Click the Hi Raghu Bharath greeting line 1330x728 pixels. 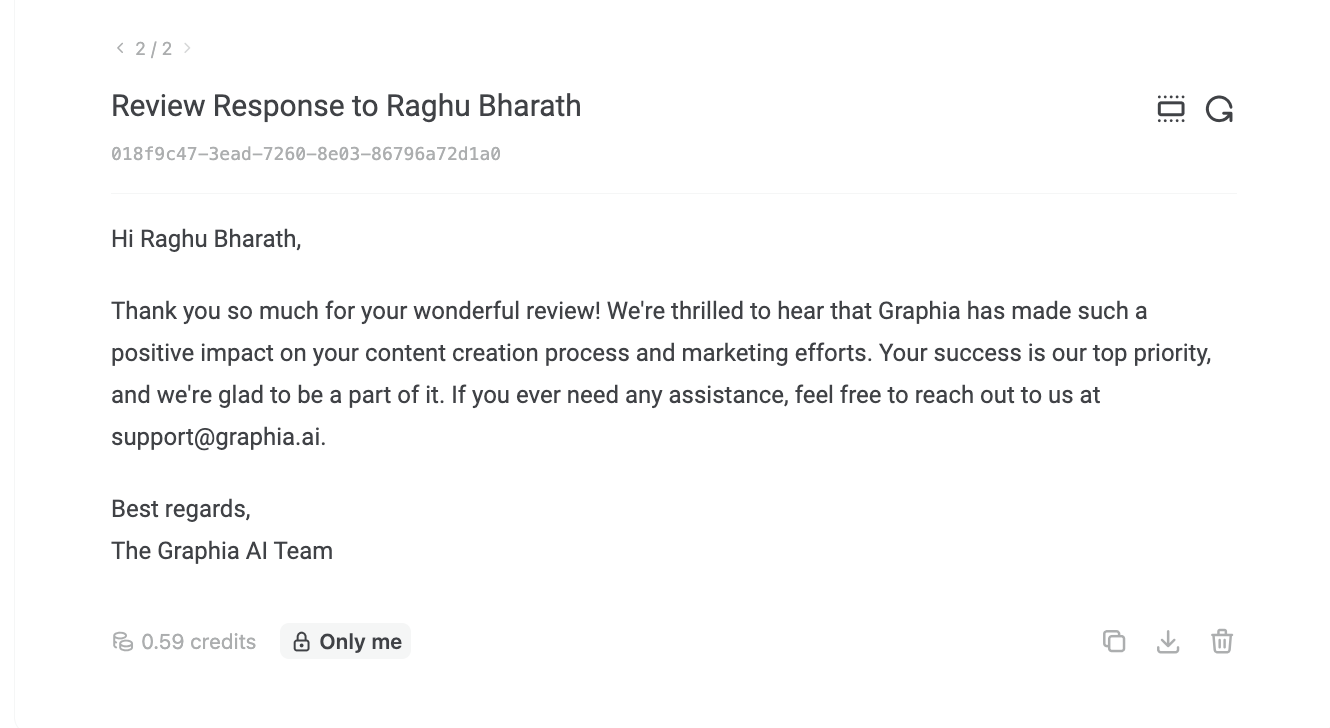pyautogui.click(x=206, y=239)
